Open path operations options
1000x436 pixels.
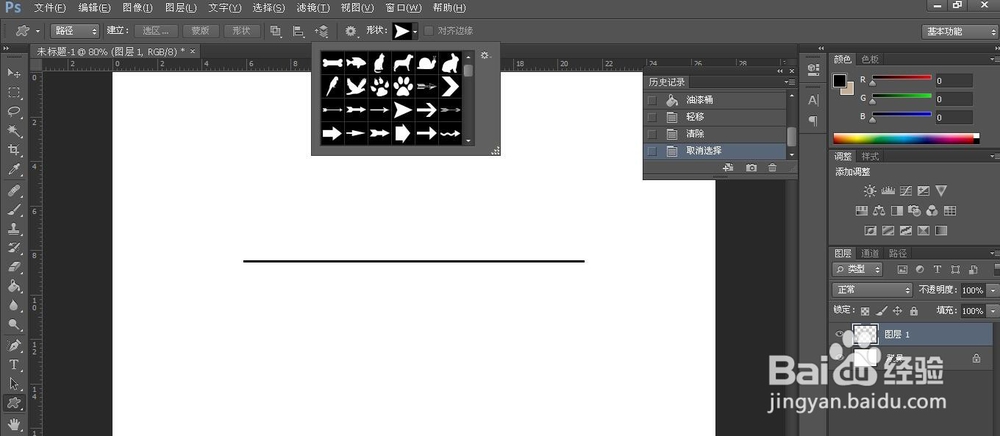[x=275, y=31]
